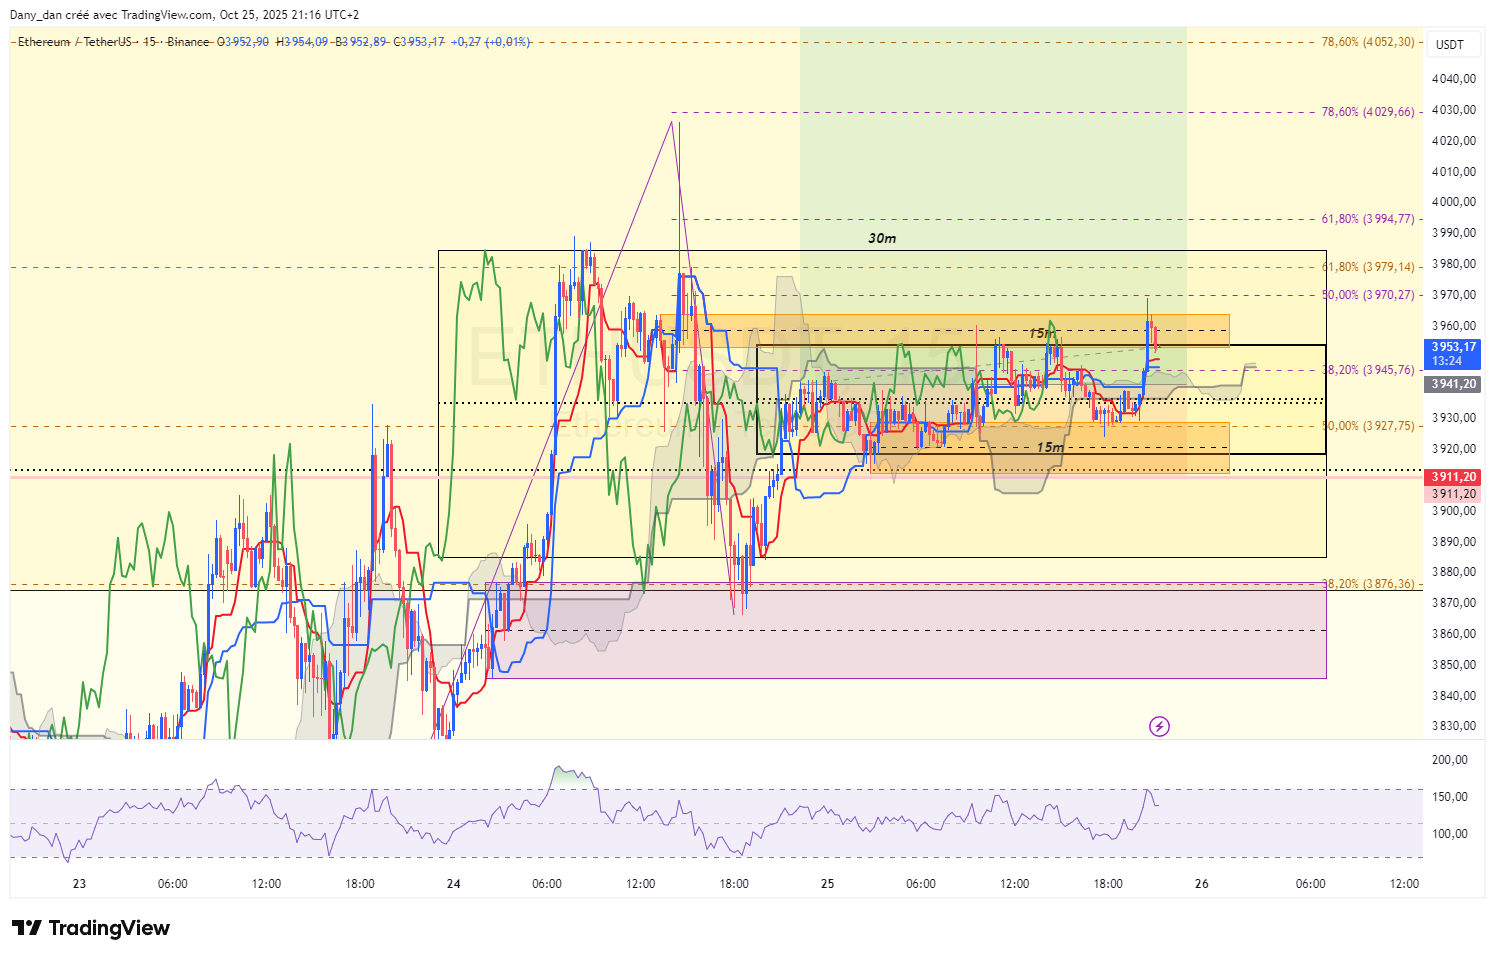Click 3850,00 on the price axis

(x=1454, y=665)
